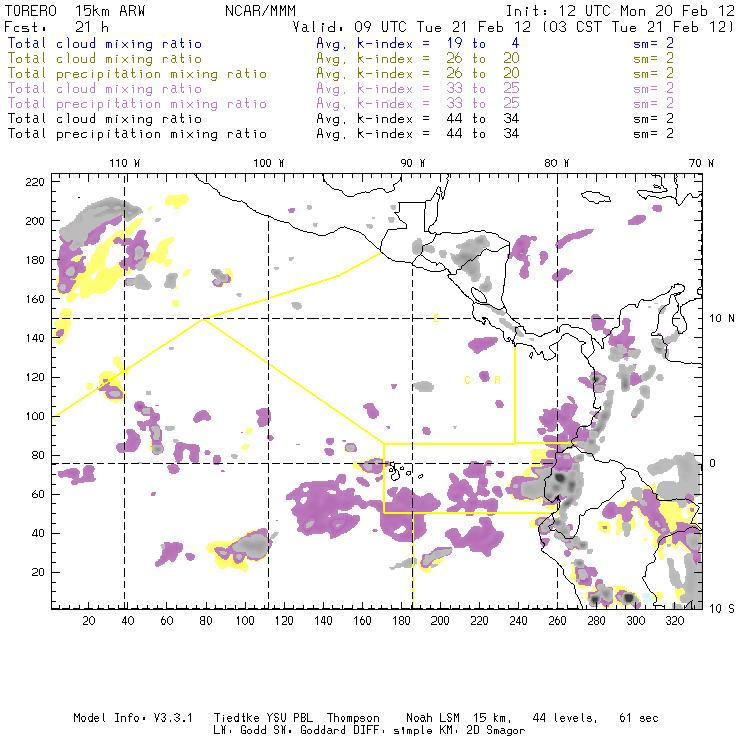Click the yellow "E" marker on the map
Viewport: 740px width, 740px height.
click(436, 318)
